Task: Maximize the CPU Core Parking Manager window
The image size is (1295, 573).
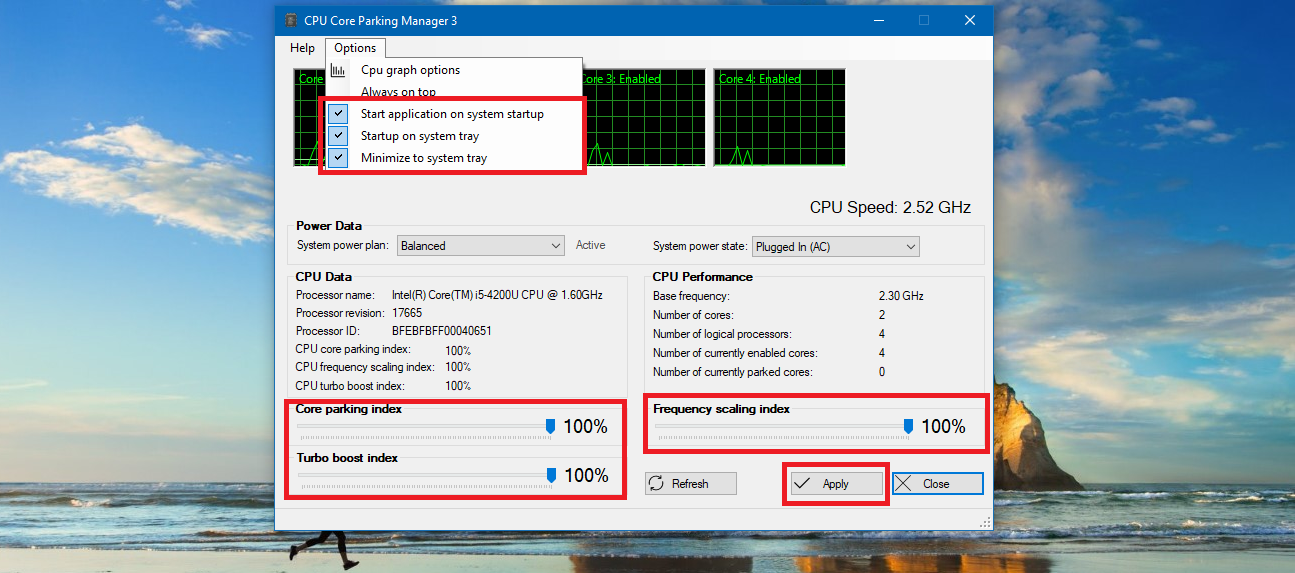Action: pos(924,21)
